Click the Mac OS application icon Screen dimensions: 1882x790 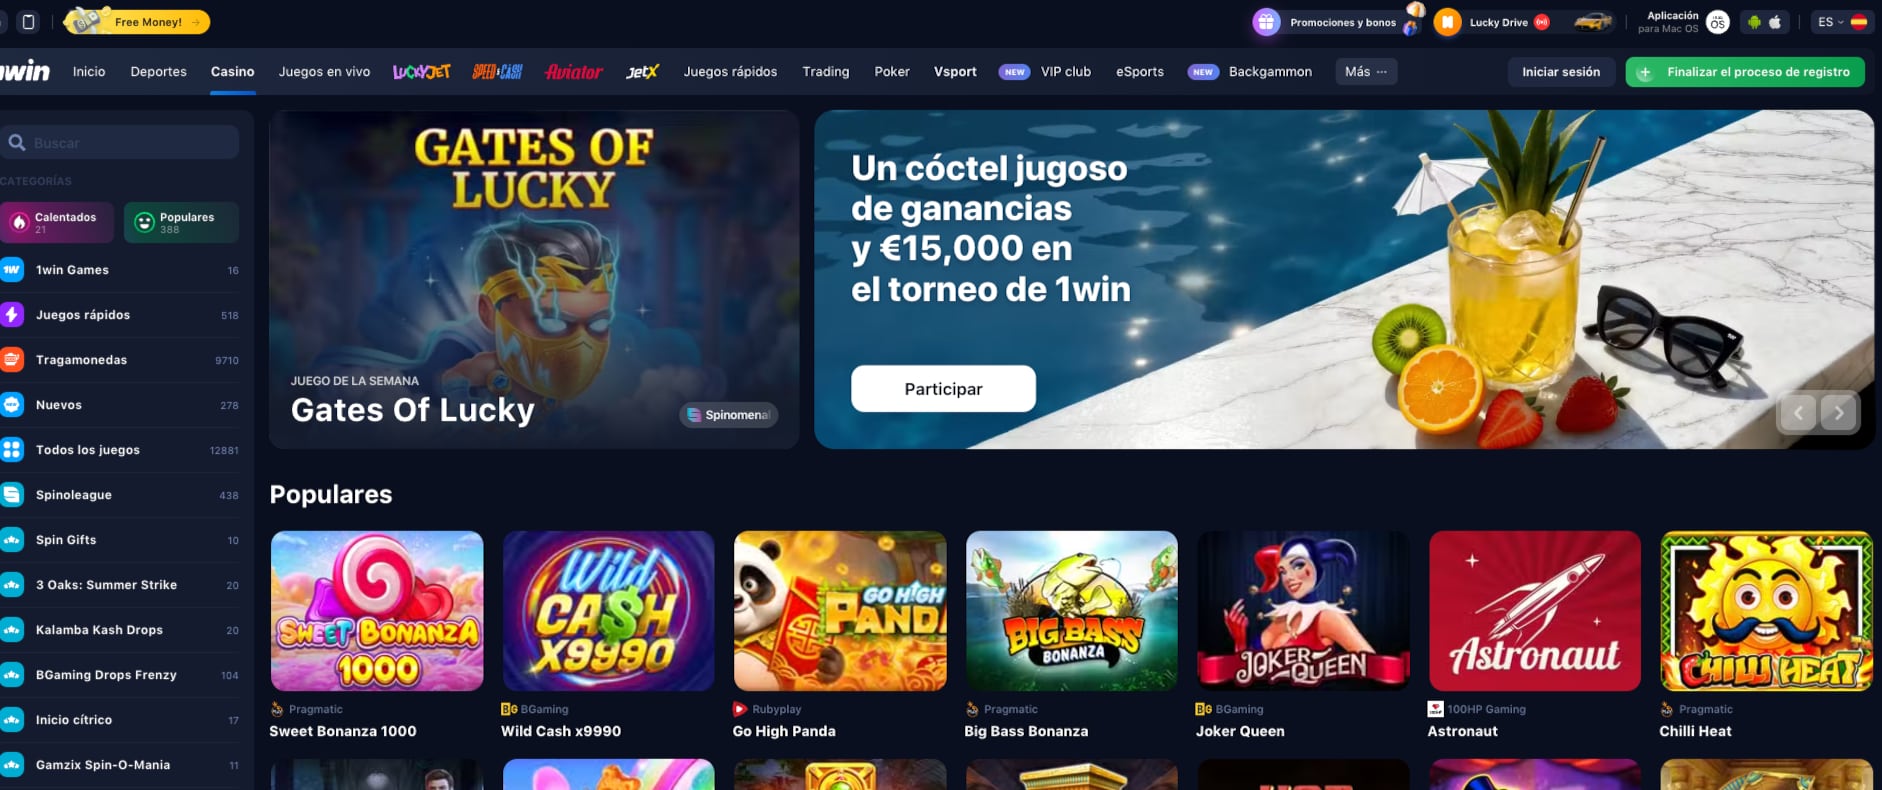tap(1717, 22)
